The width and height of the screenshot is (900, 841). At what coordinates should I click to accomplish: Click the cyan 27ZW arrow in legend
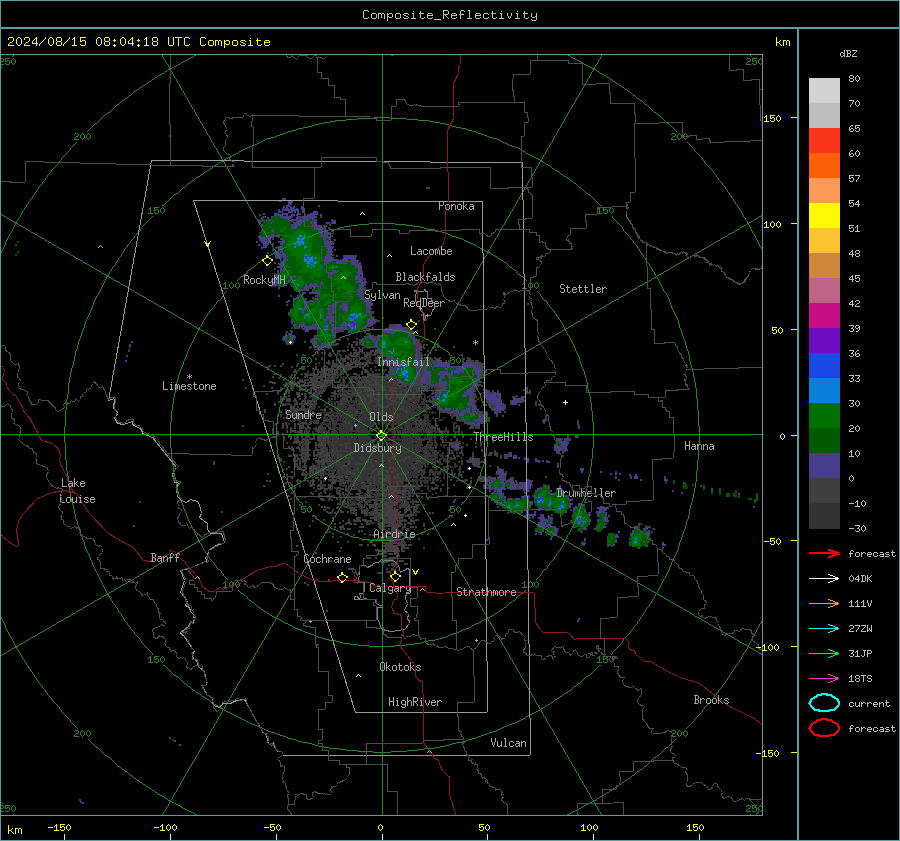pyautogui.click(x=824, y=629)
